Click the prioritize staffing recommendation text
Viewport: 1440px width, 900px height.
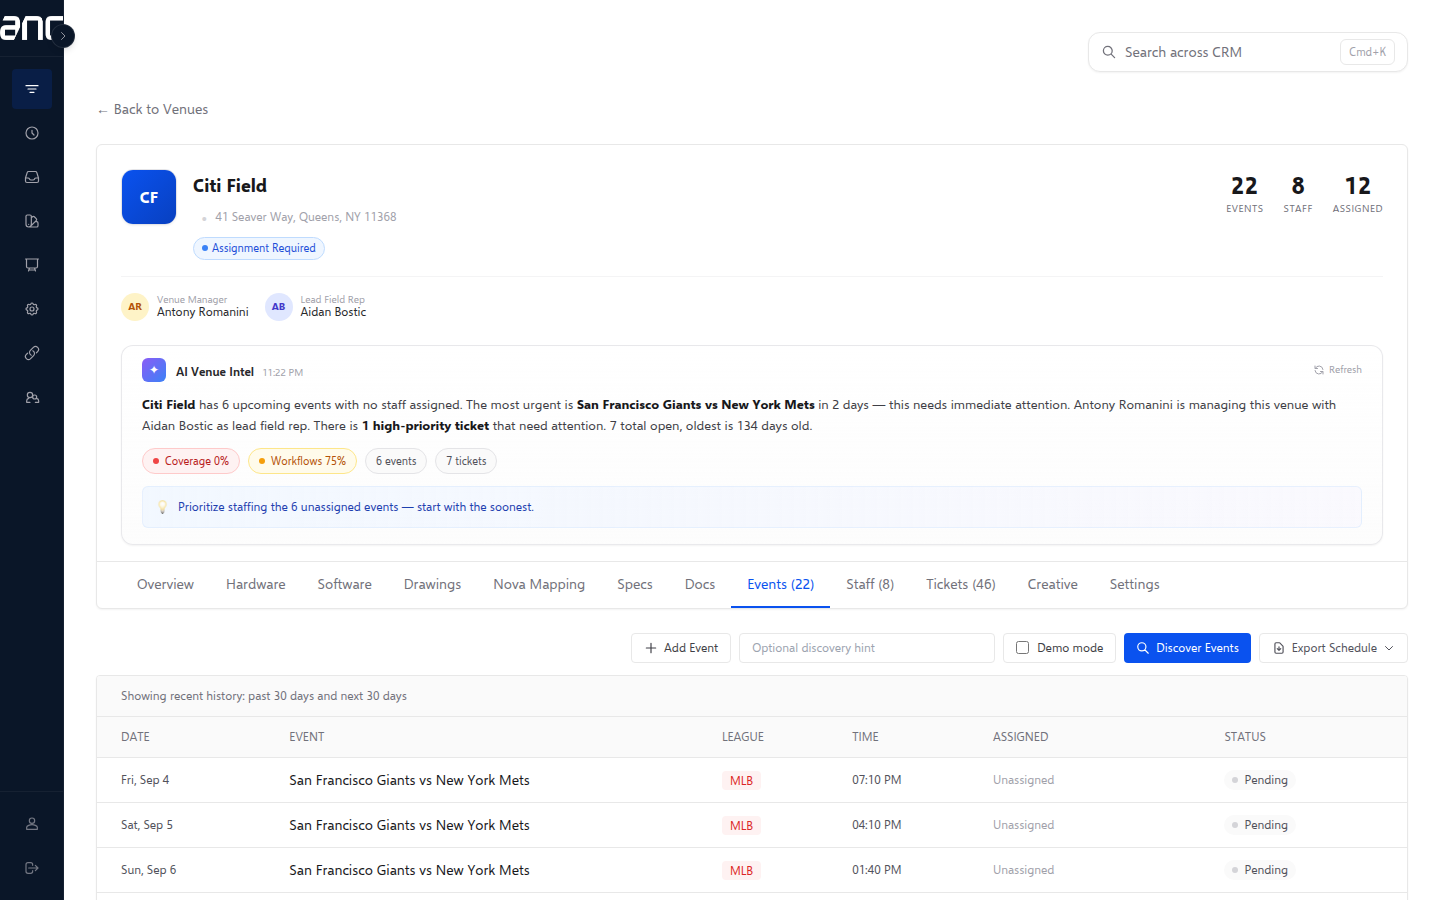356,507
